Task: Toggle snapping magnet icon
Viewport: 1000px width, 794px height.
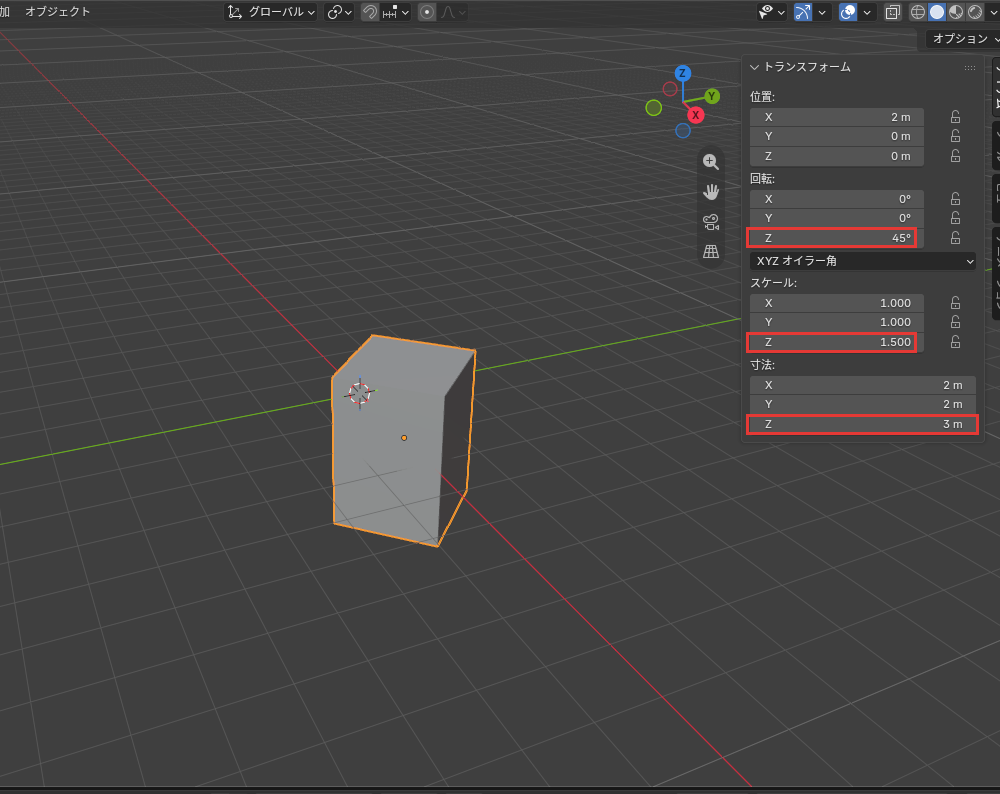Action: pyautogui.click(x=370, y=12)
